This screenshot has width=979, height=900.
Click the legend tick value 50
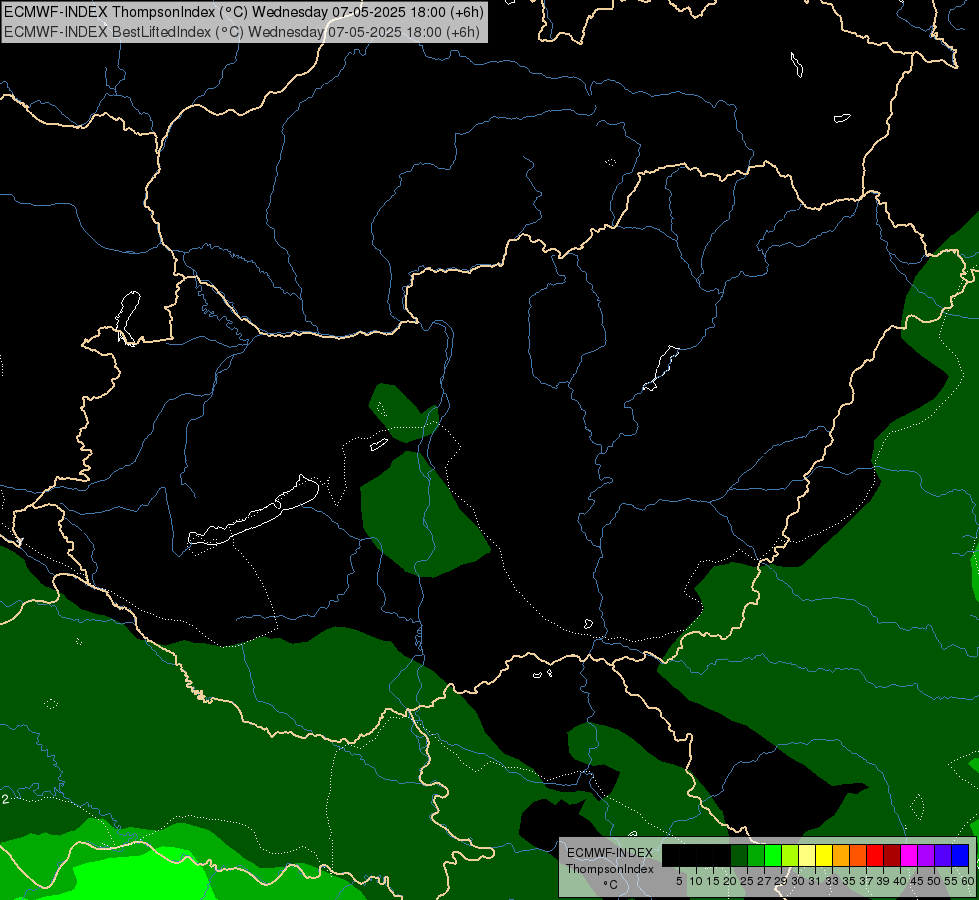pos(935,881)
